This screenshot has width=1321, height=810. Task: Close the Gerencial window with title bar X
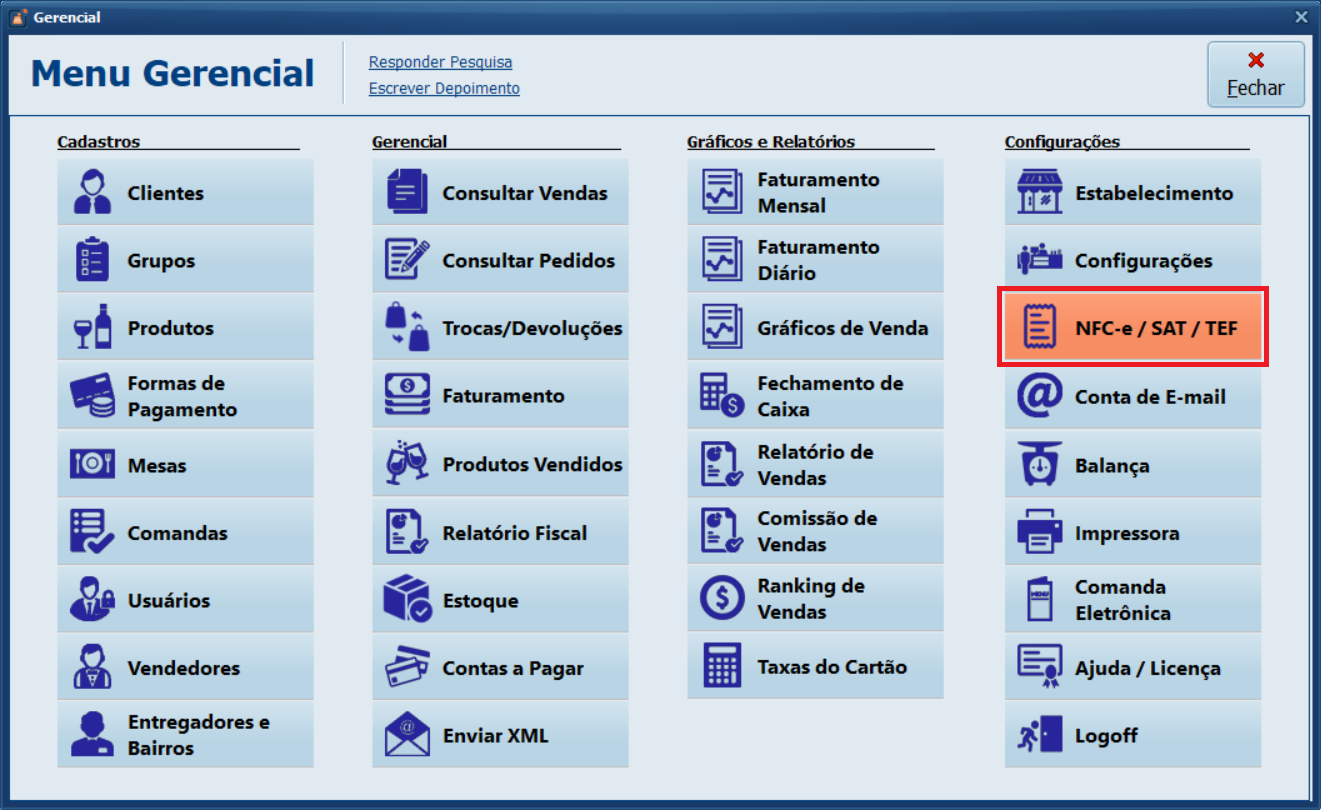coord(1301,17)
